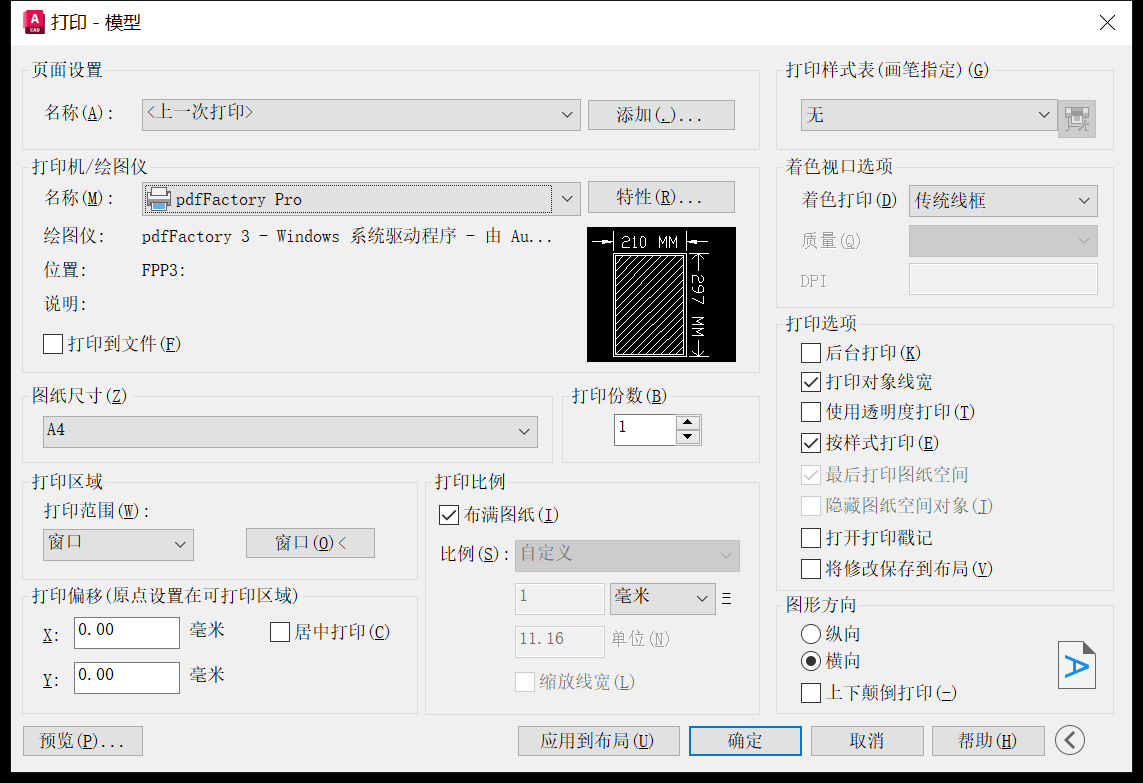Confirm with the 确定 button

click(745, 741)
